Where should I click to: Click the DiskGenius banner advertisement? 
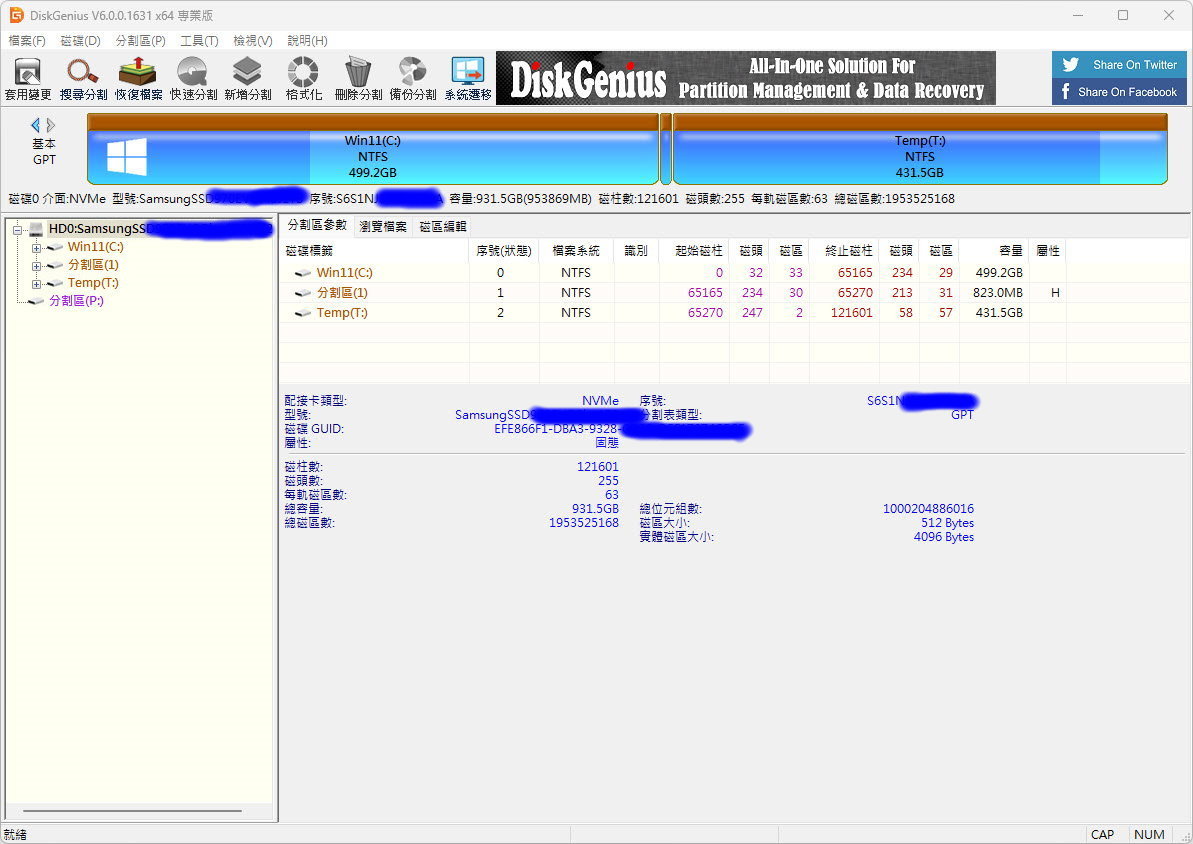tap(746, 78)
